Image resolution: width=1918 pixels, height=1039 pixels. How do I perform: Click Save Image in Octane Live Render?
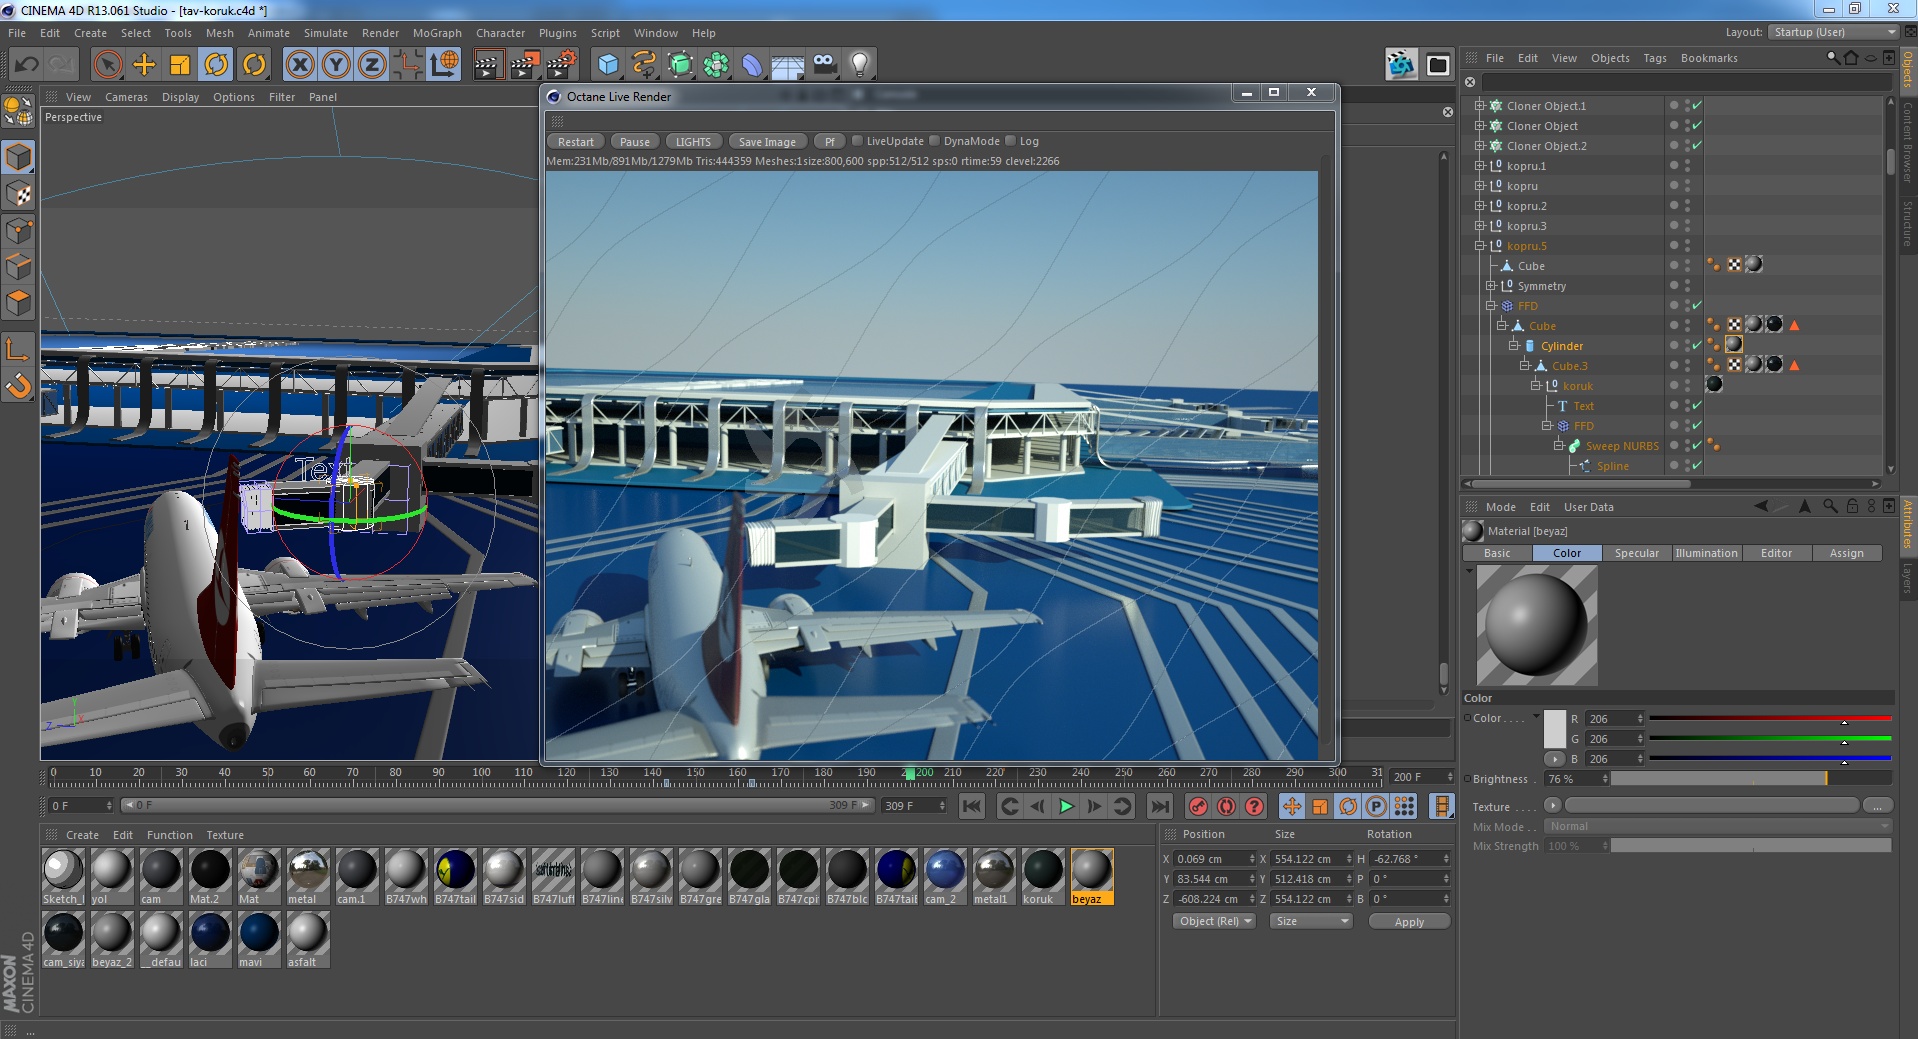[767, 142]
